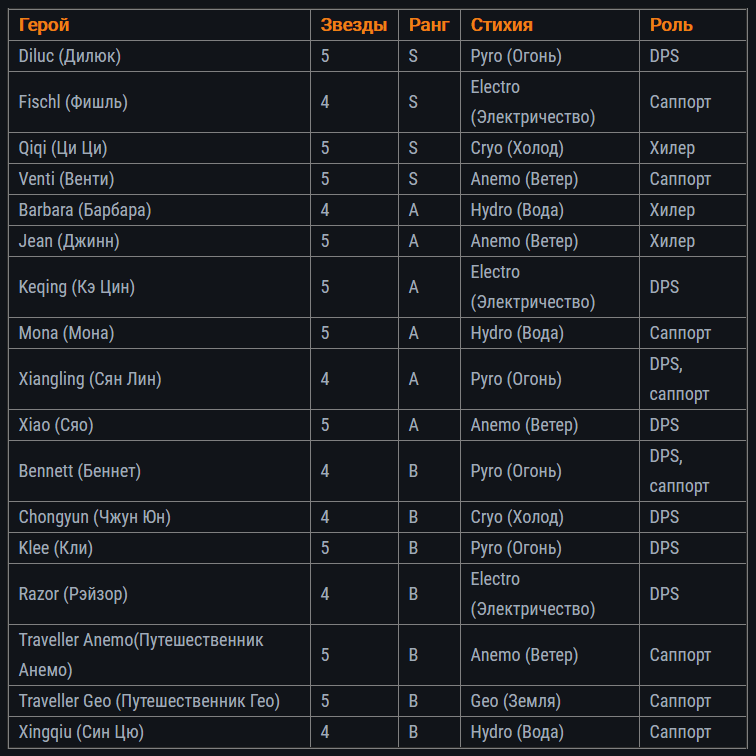This screenshot has width=756, height=756.
Task: Click the Стихия column header
Action: (501, 25)
